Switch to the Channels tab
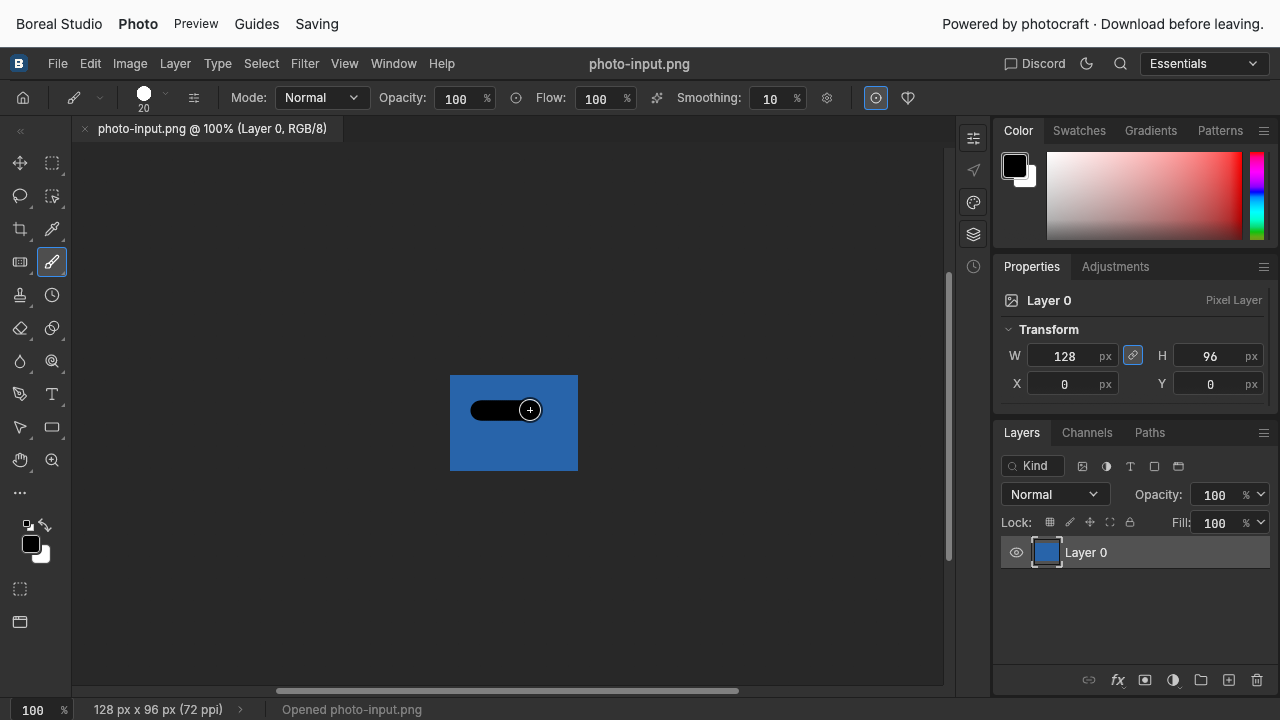Screen dimensions: 1280x720 point(1087,433)
